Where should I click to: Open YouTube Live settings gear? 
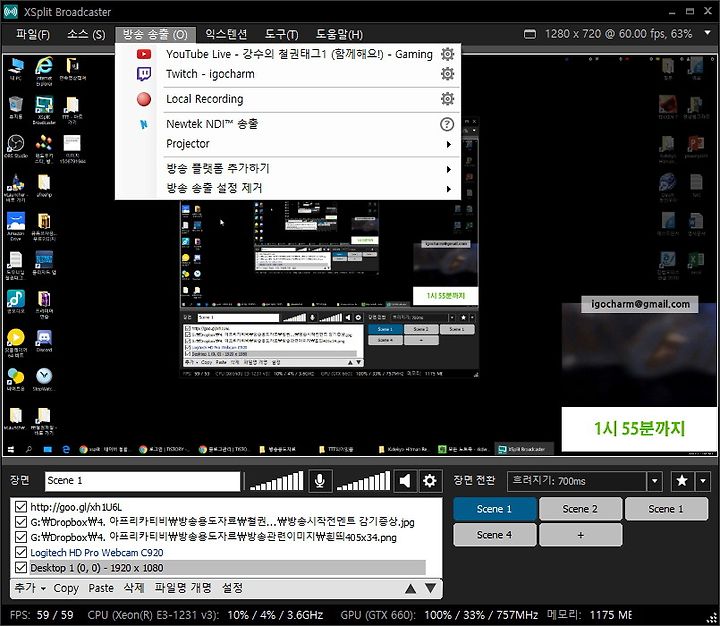coord(447,54)
